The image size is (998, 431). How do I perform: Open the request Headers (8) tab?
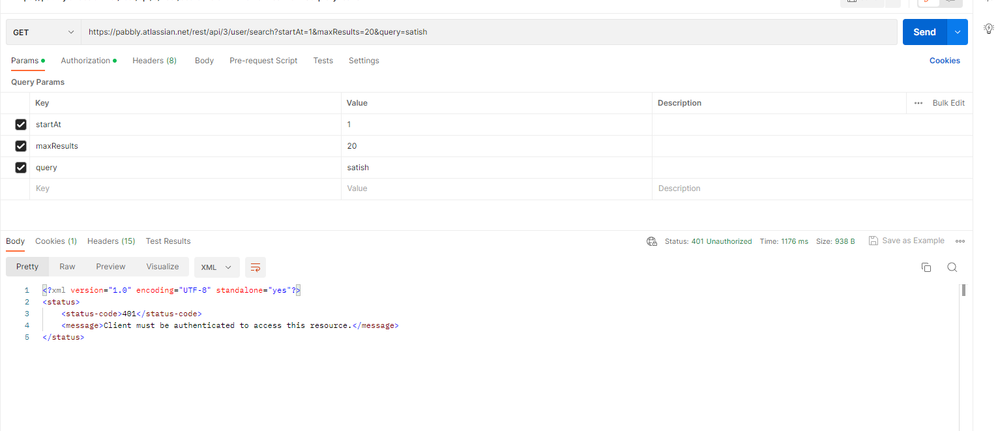pos(155,60)
